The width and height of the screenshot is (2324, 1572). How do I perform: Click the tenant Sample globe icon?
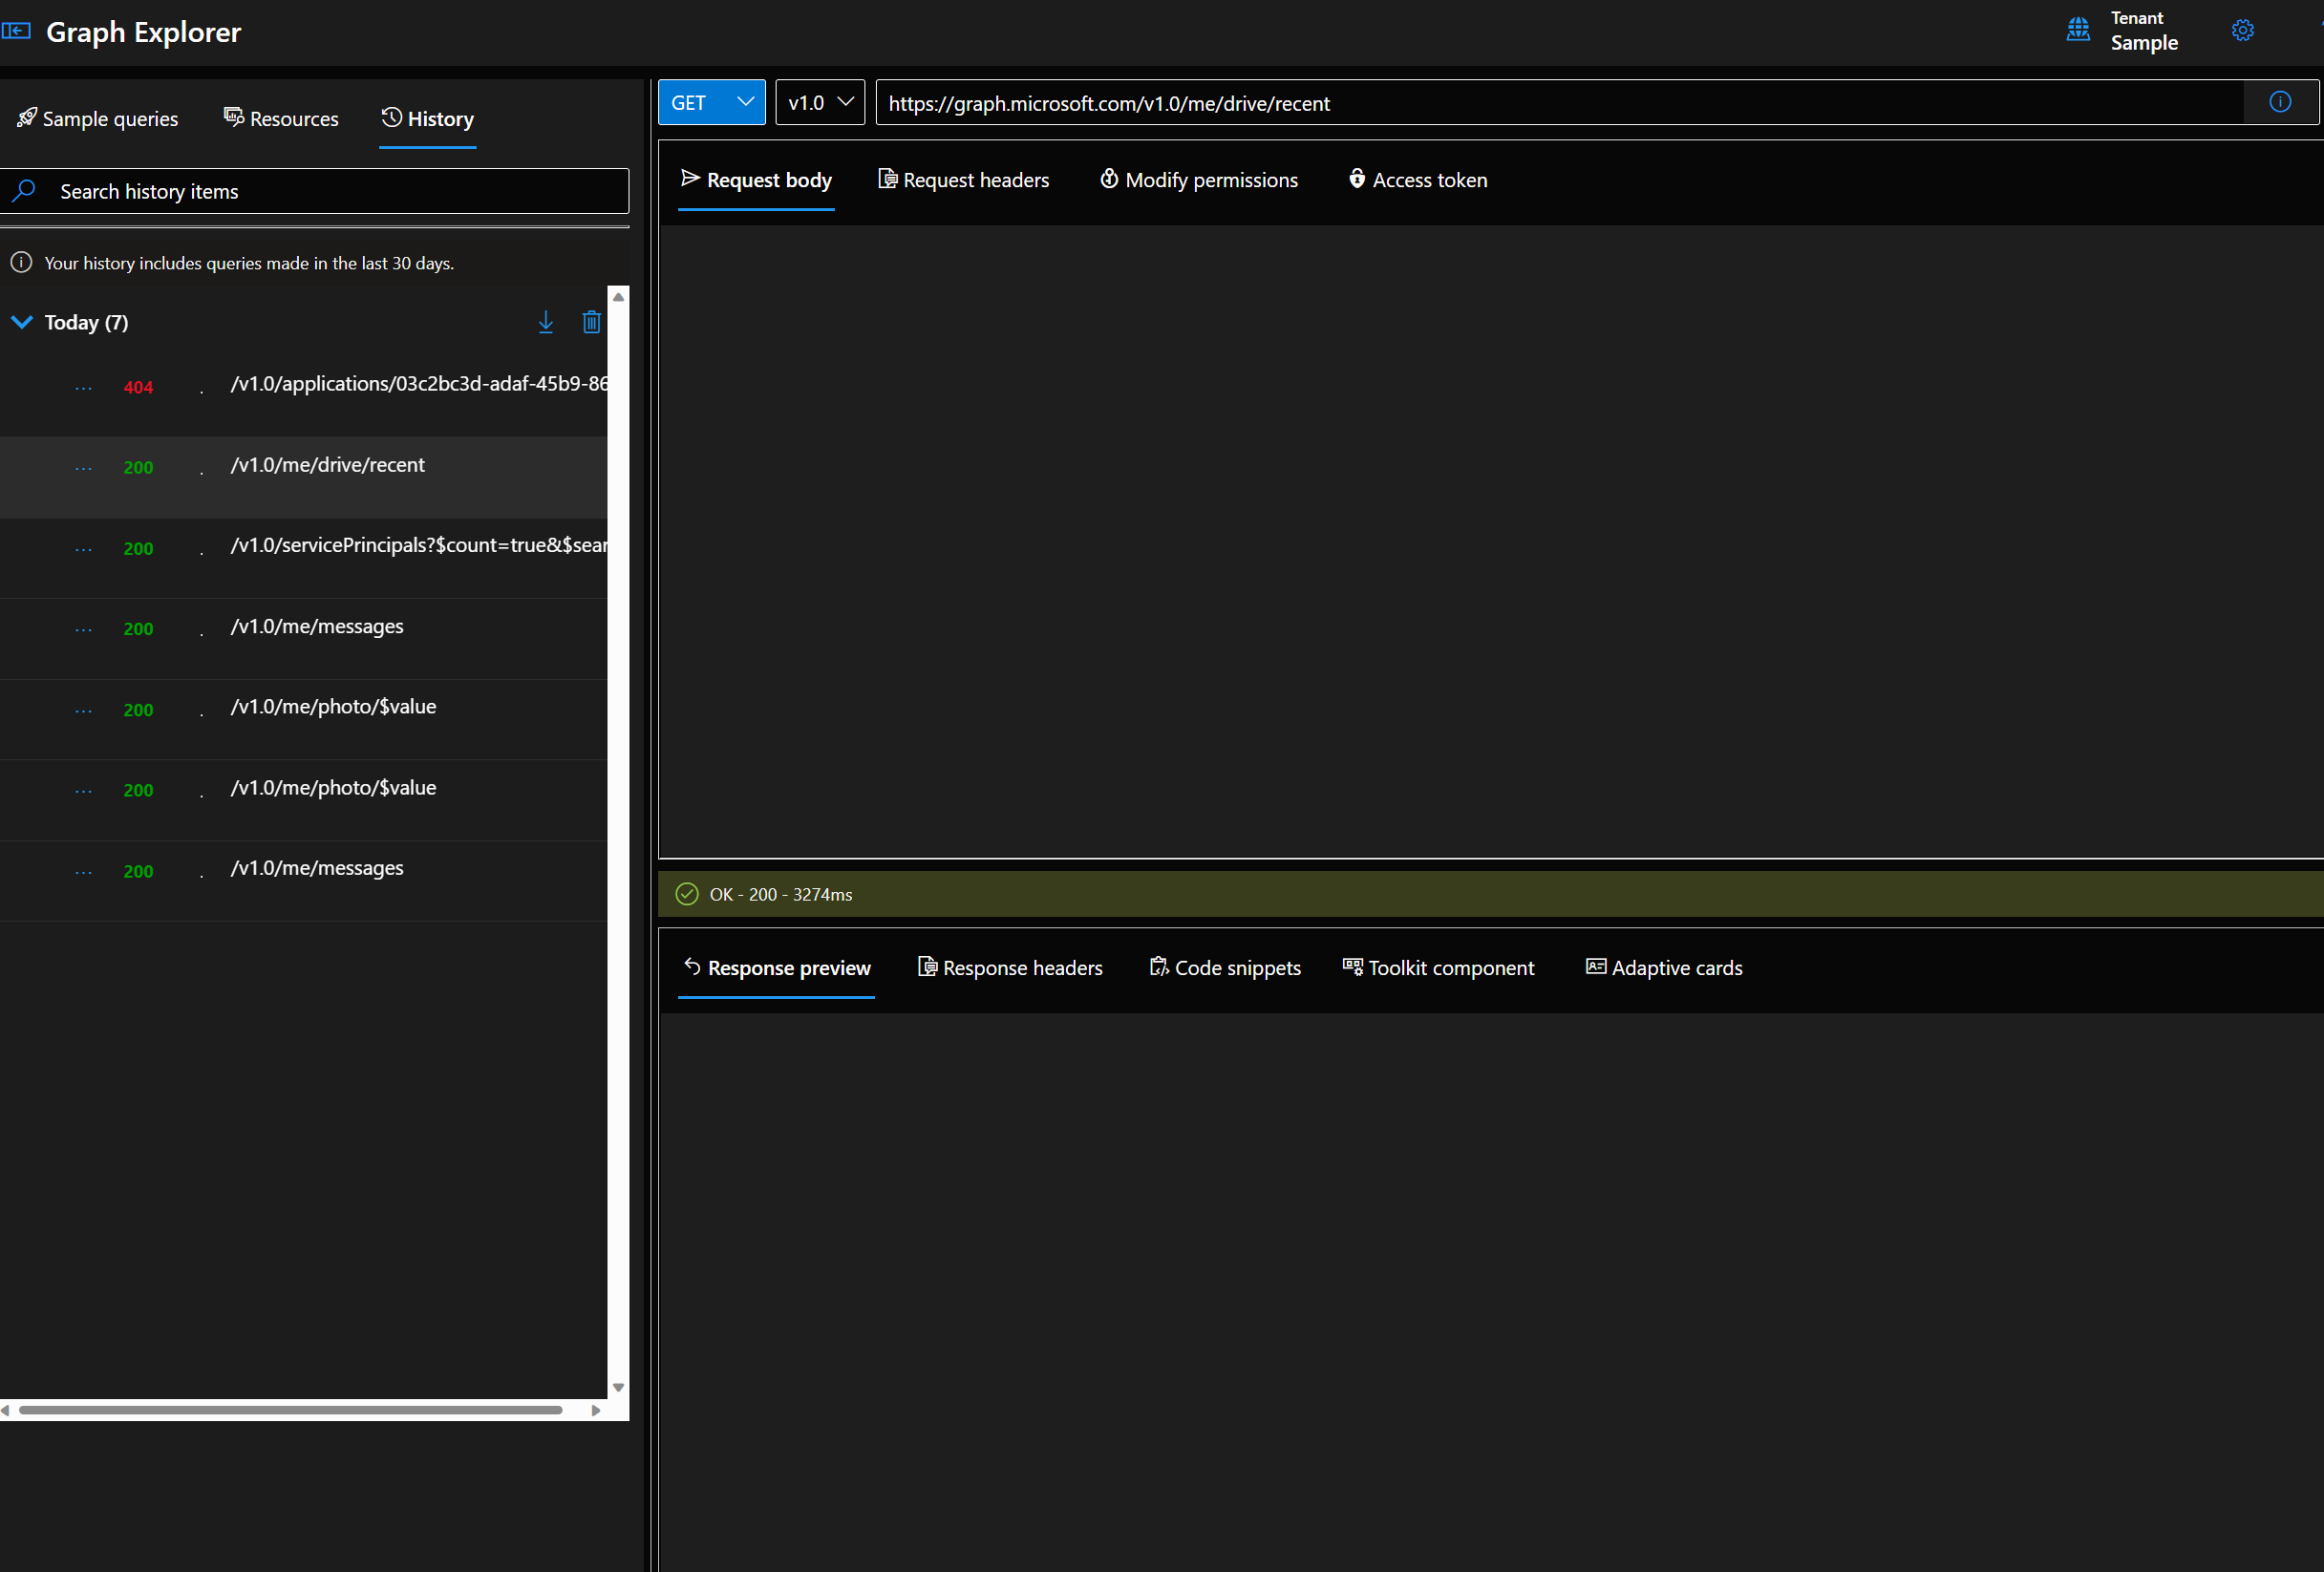(2078, 30)
